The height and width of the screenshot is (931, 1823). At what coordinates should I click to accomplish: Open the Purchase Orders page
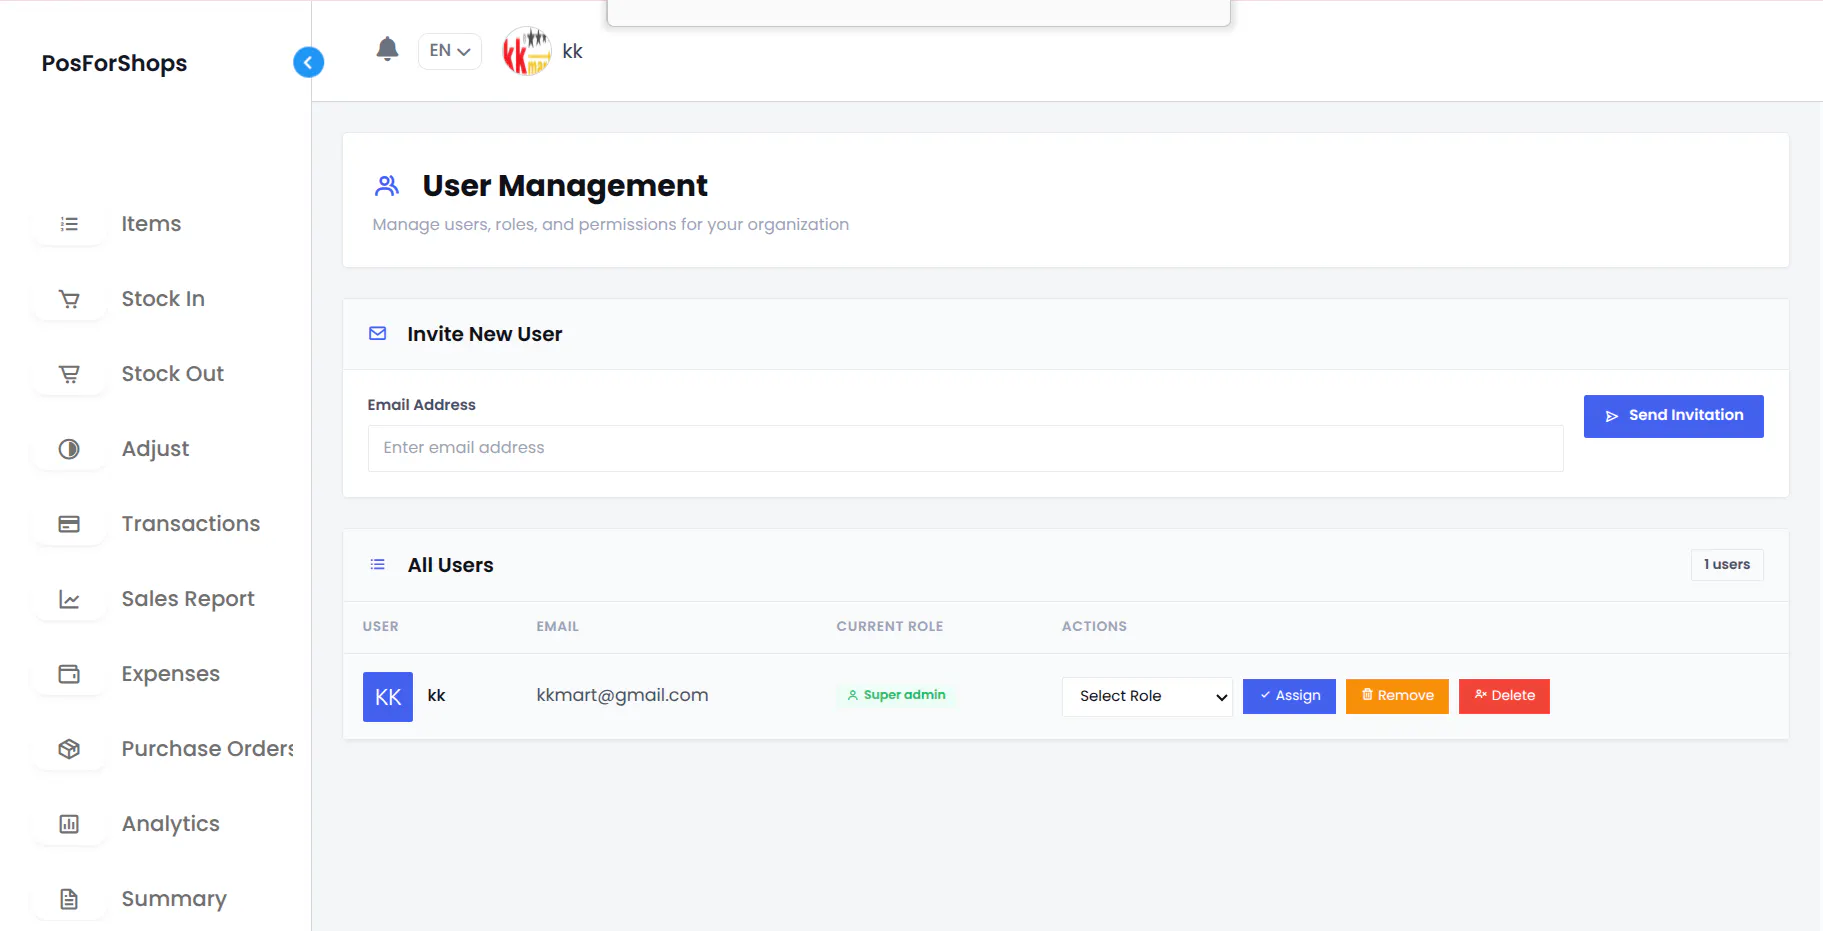click(207, 749)
